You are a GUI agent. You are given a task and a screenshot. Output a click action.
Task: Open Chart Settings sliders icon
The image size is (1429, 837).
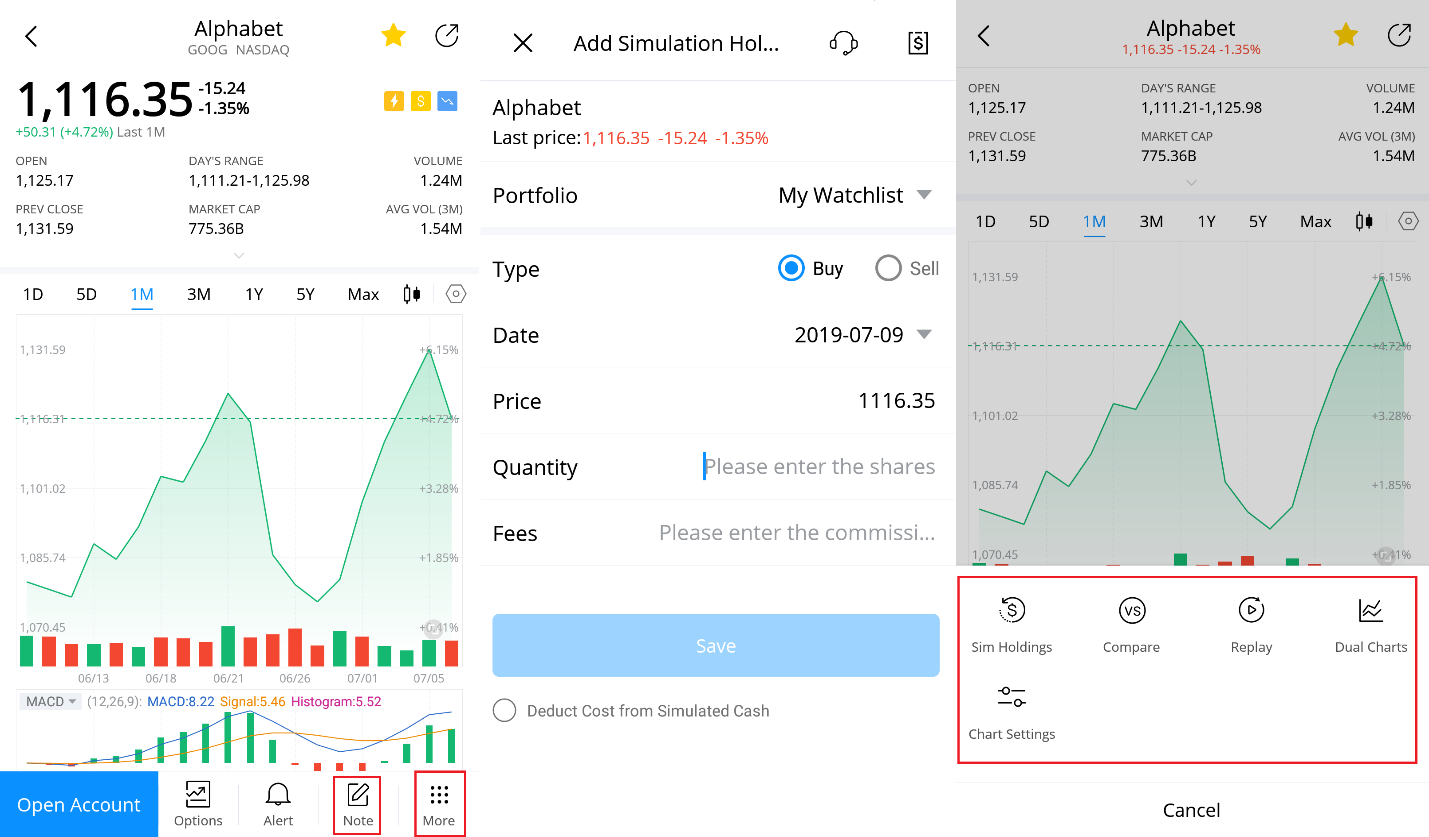[1011, 698]
